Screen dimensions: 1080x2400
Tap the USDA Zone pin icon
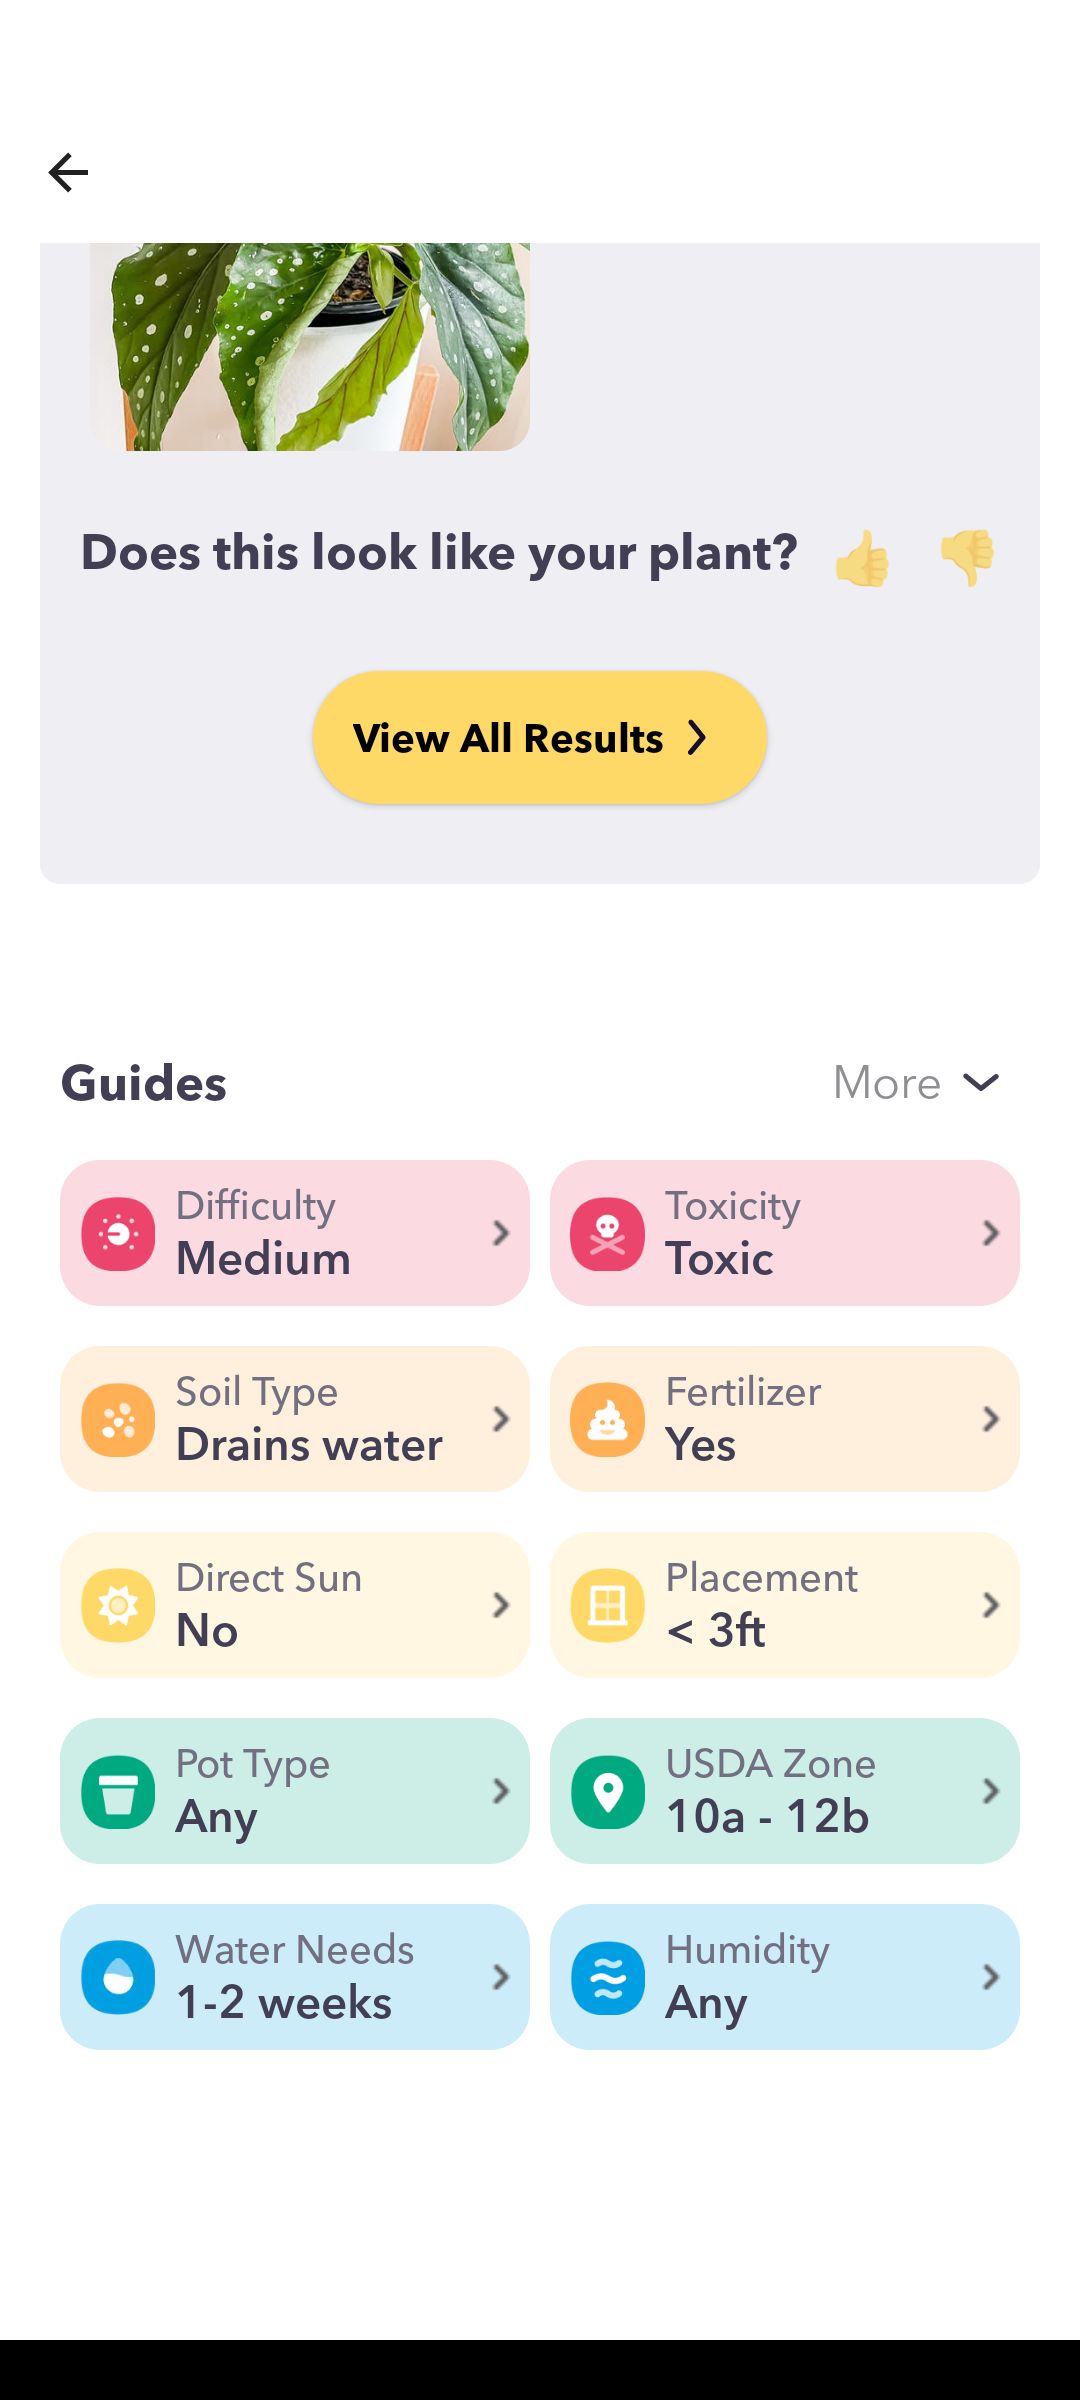[x=607, y=1792]
